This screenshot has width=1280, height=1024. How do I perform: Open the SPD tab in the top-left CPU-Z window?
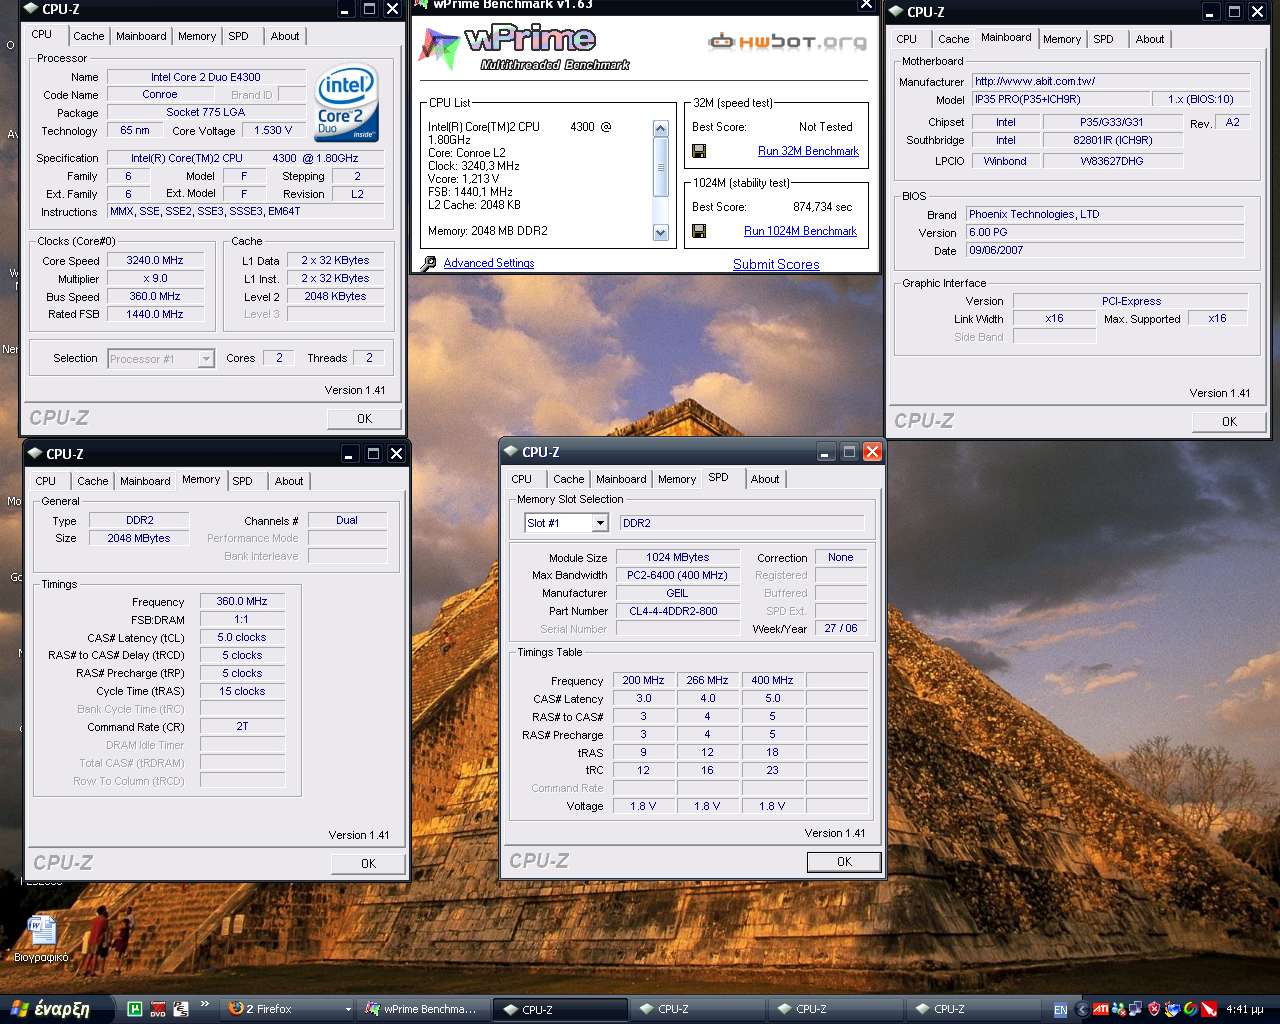pos(238,36)
